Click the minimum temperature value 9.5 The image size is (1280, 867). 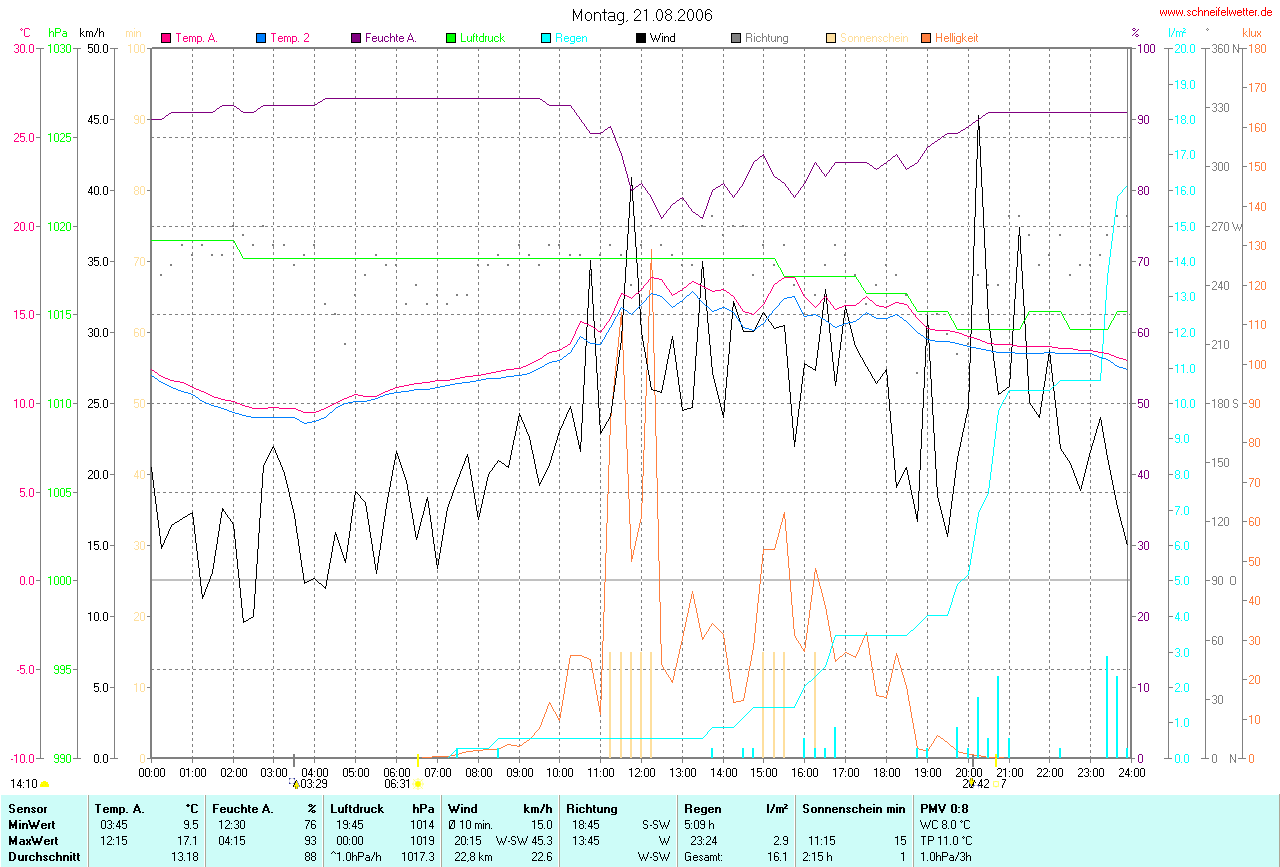(193, 825)
